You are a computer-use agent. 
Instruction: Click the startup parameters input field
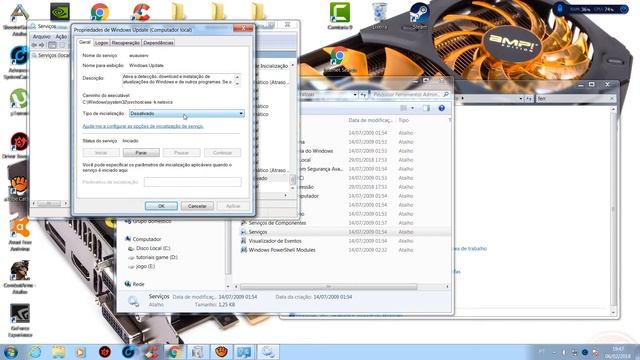click(193, 182)
